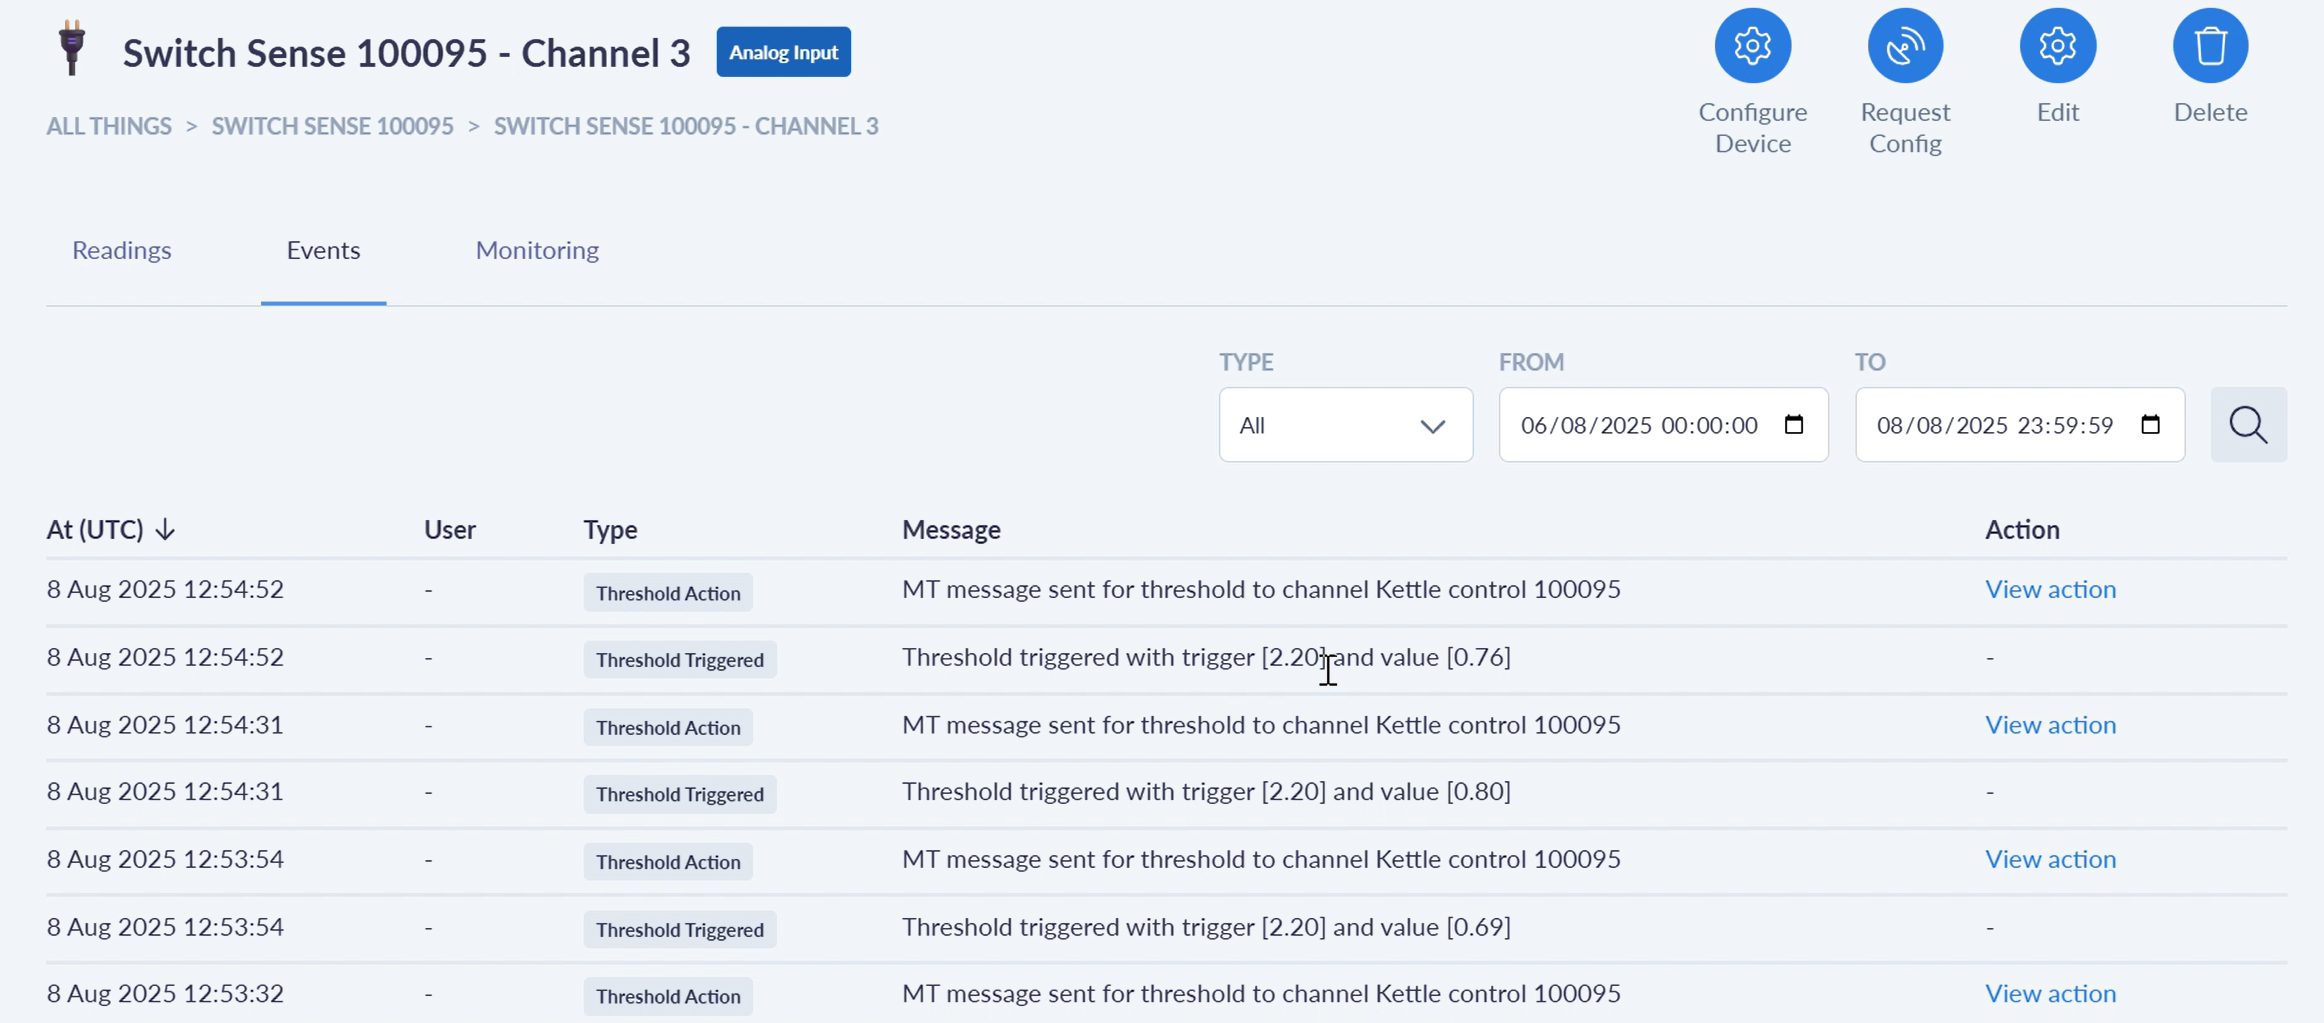The width and height of the screenshot is (2324, 1023).
Task: Click the Request Config satellite icon
Action: [1904, 46]
